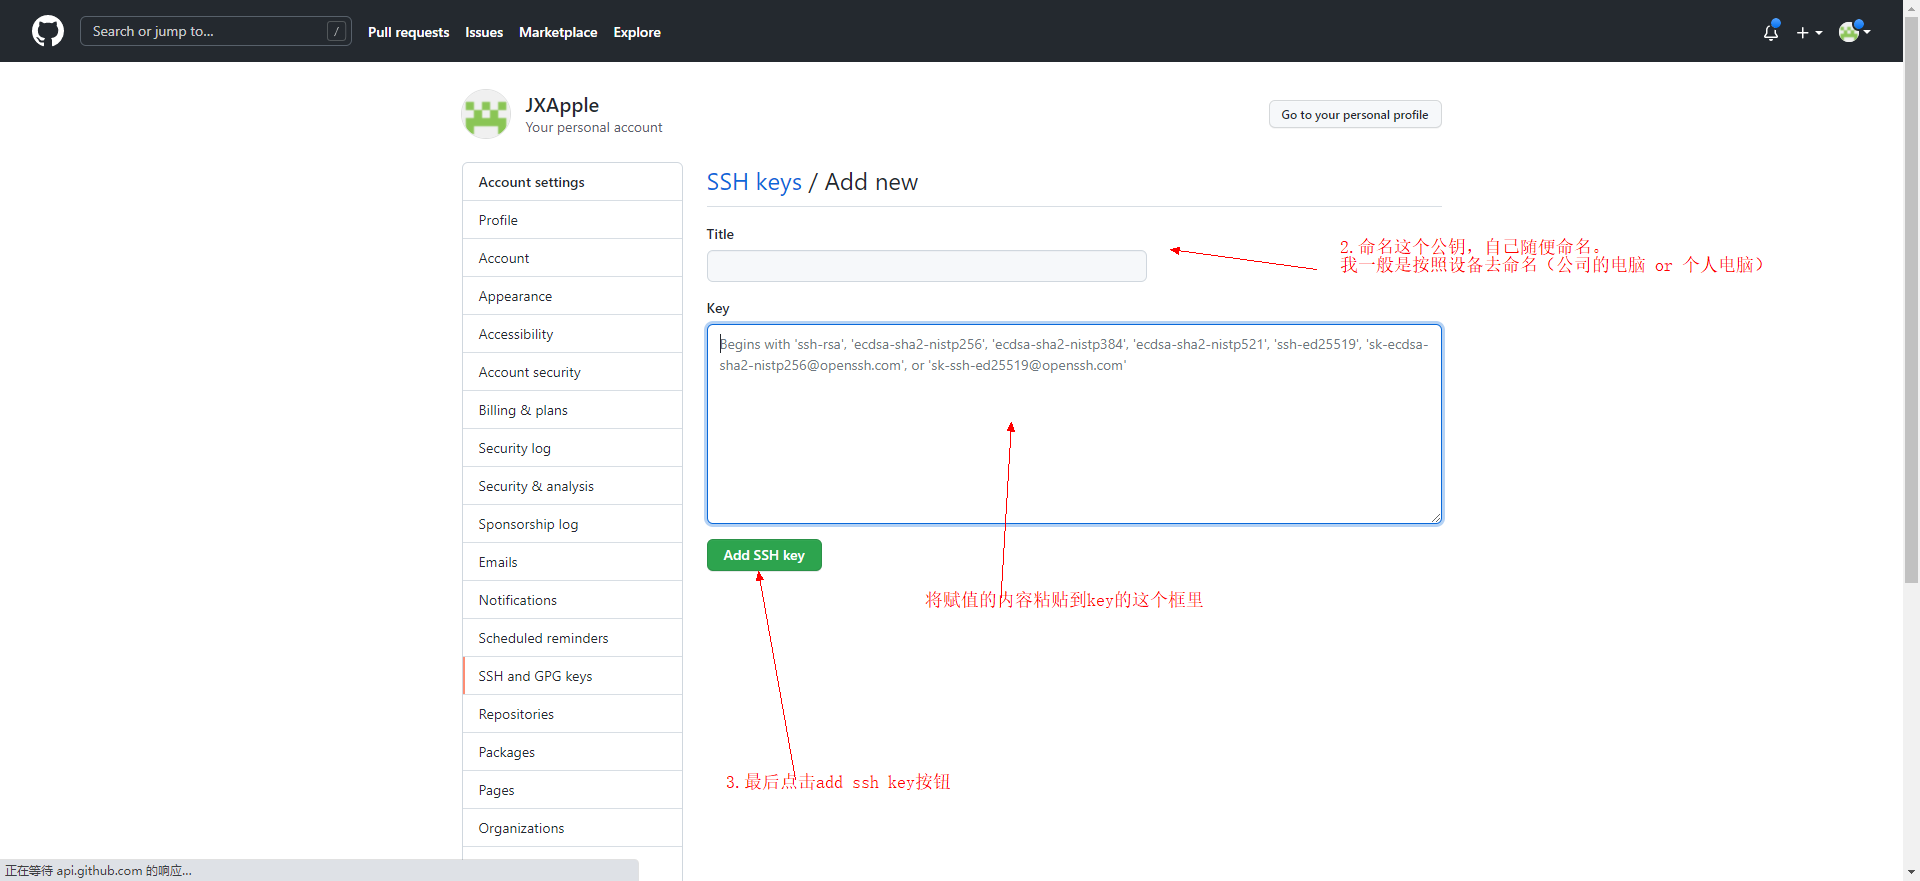Screen dimensions: 1920x881
Task: Open Sponsorship log in sidebar
Action: point(572,524)
